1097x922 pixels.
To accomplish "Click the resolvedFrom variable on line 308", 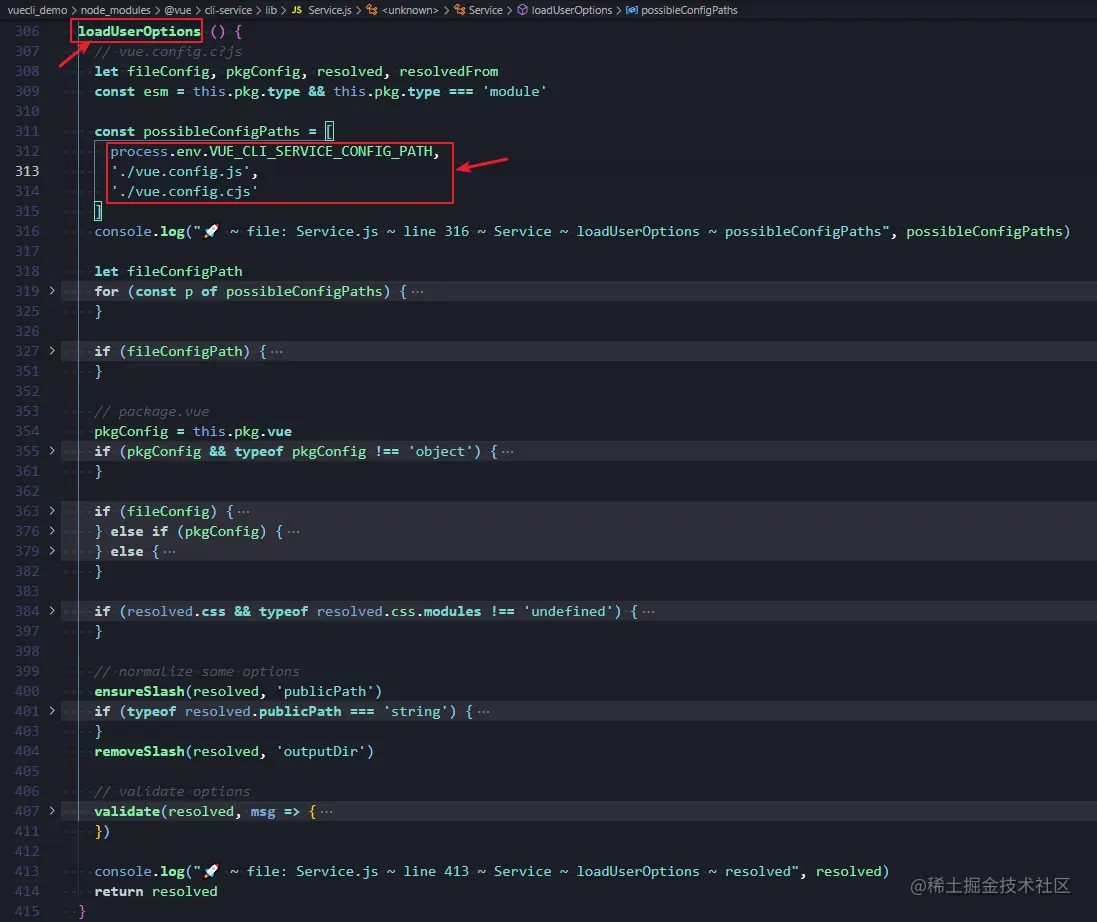I will [x=448, y=71].
